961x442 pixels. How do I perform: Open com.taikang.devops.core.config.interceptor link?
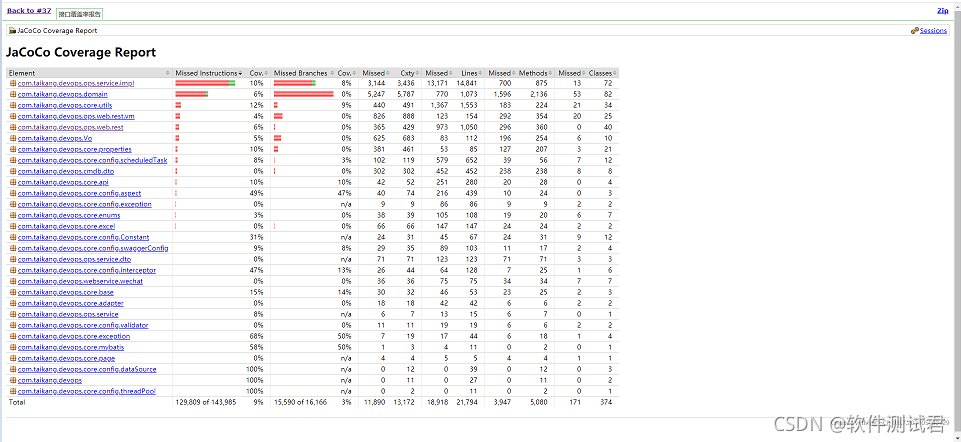86,270
